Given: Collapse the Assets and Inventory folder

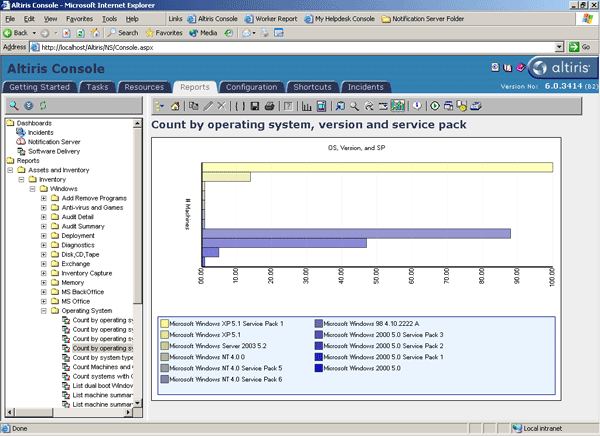Looking at the screenshot, I should coord(10,170).
